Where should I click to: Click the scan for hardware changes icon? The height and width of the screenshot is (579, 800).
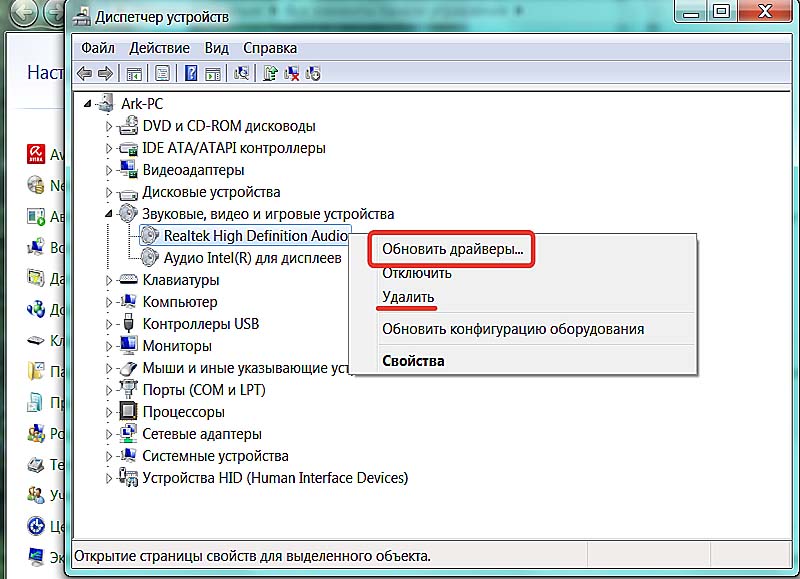(241, 73)
